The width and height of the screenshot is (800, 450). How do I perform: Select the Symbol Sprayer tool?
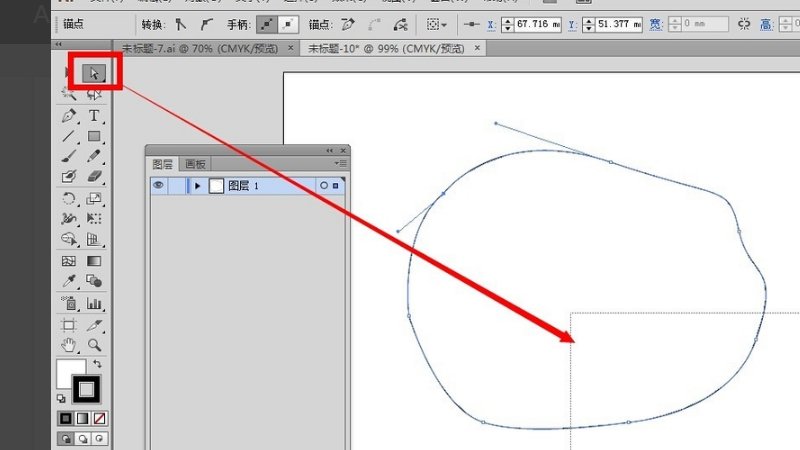tap(68, 304)
